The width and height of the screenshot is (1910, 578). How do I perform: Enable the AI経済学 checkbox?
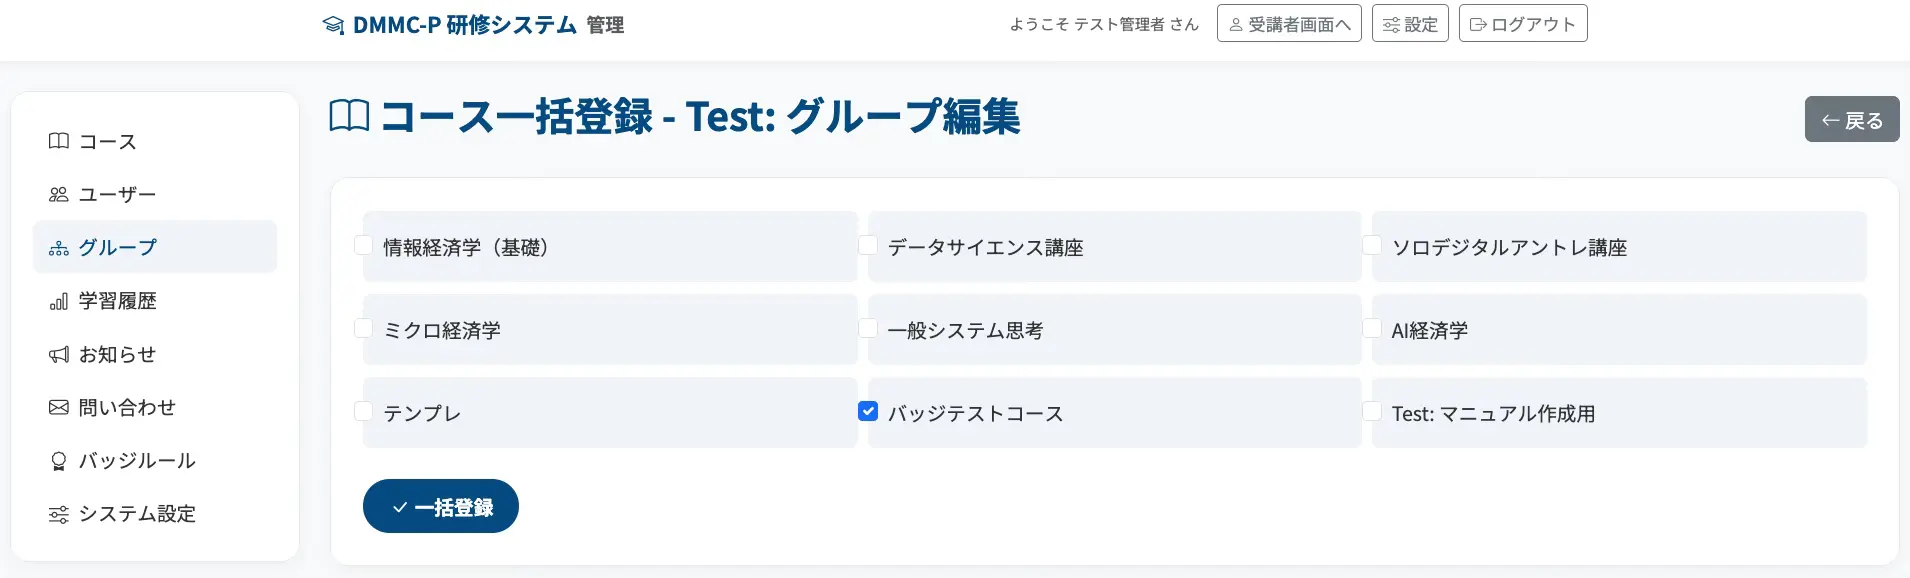(x=1372, y=328)
